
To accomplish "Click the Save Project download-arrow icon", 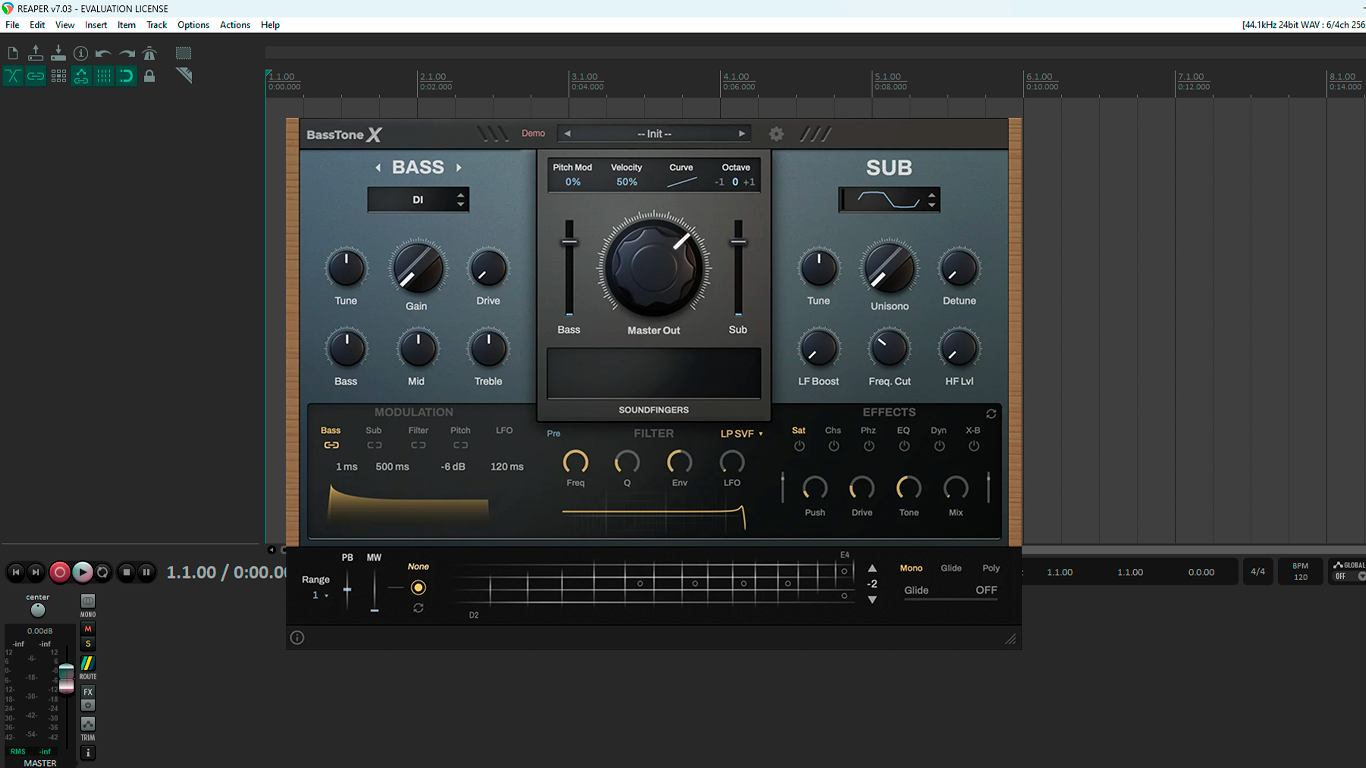I will [x=59, y=53].
